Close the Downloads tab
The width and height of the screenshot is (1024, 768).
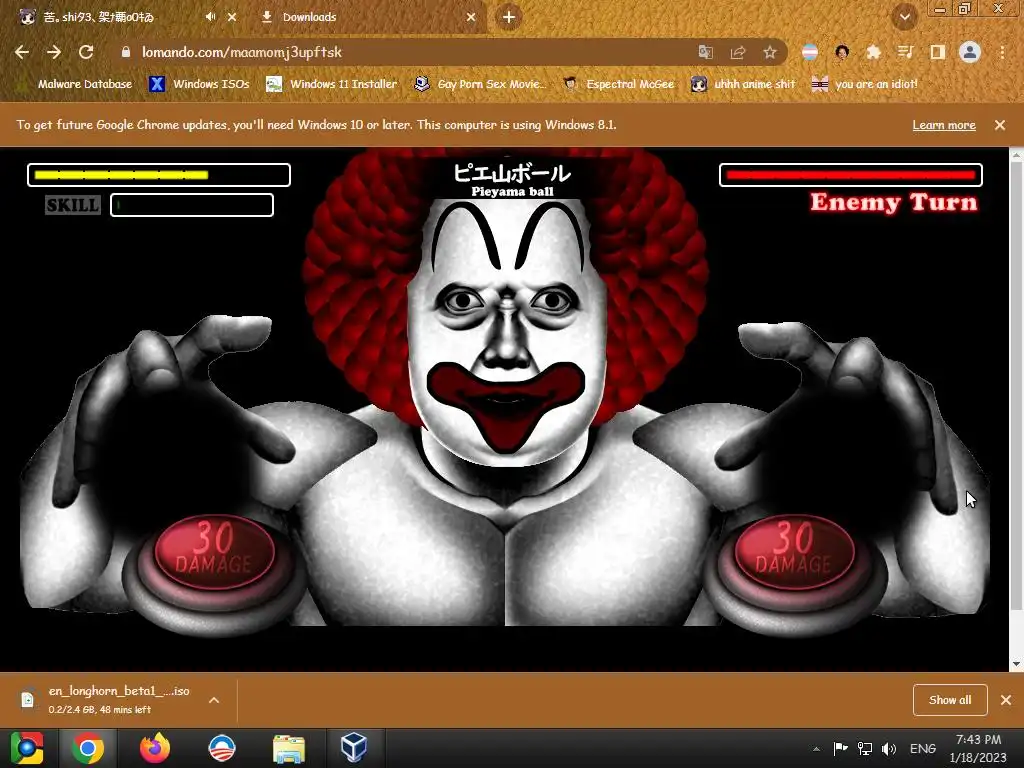(x=471, y=17)
